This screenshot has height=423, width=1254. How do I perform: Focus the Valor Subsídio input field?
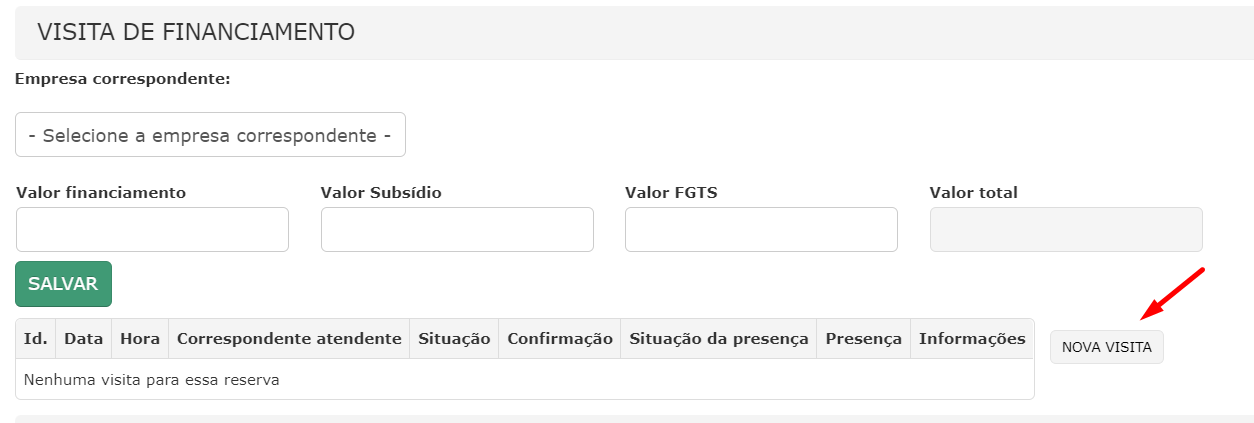click(457, 229)
